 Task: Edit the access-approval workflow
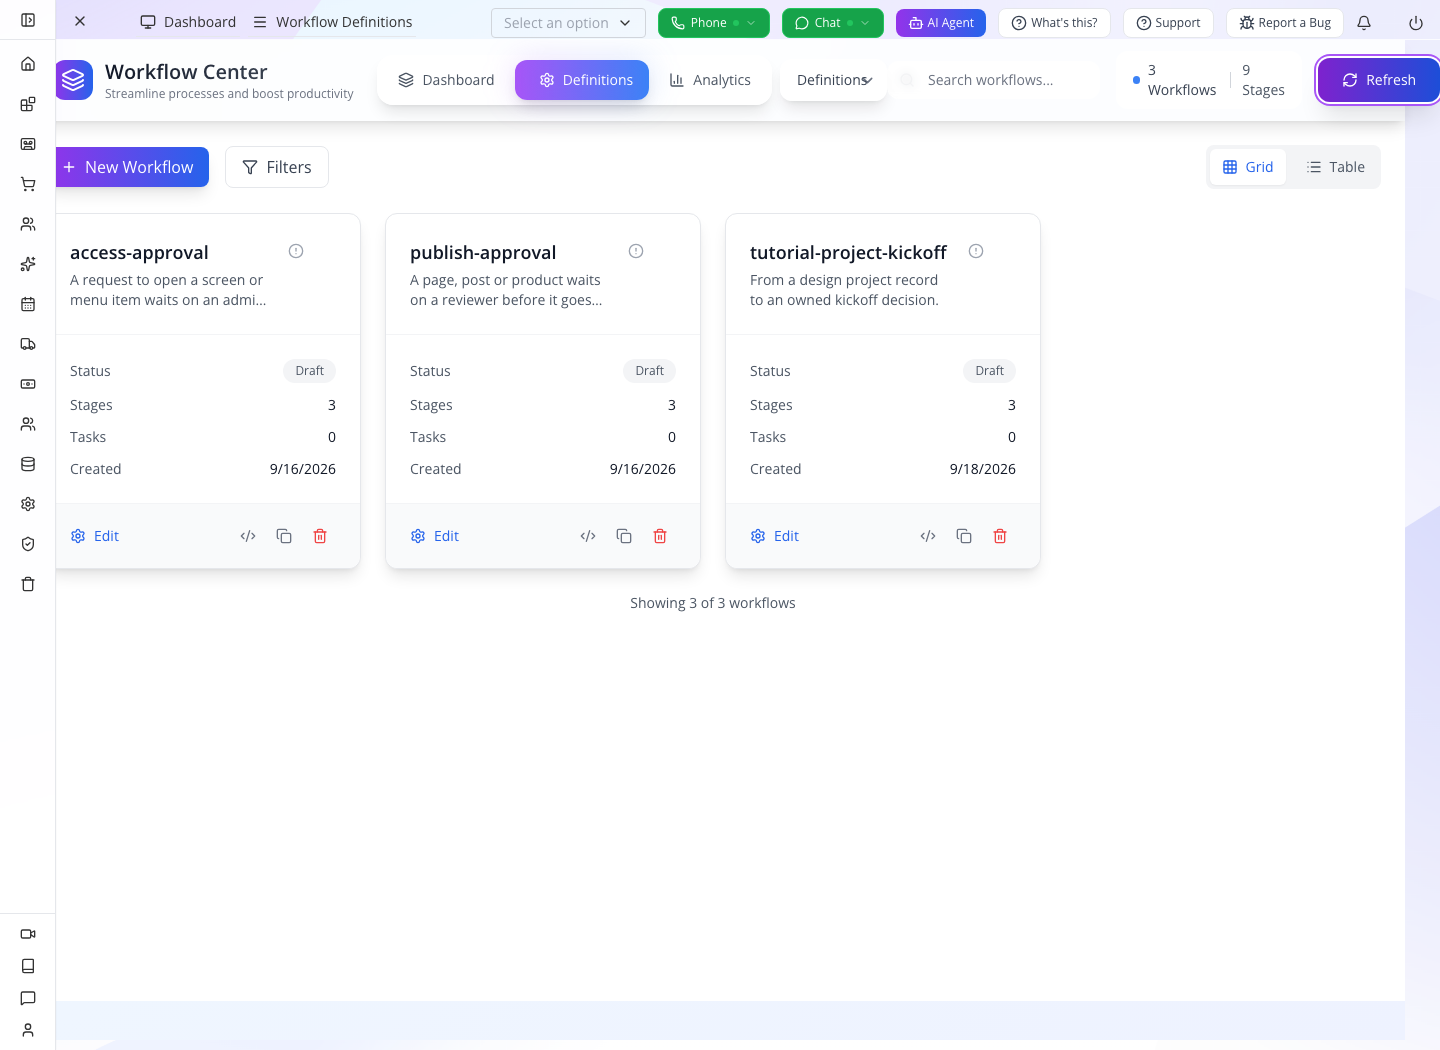[94, 536]
